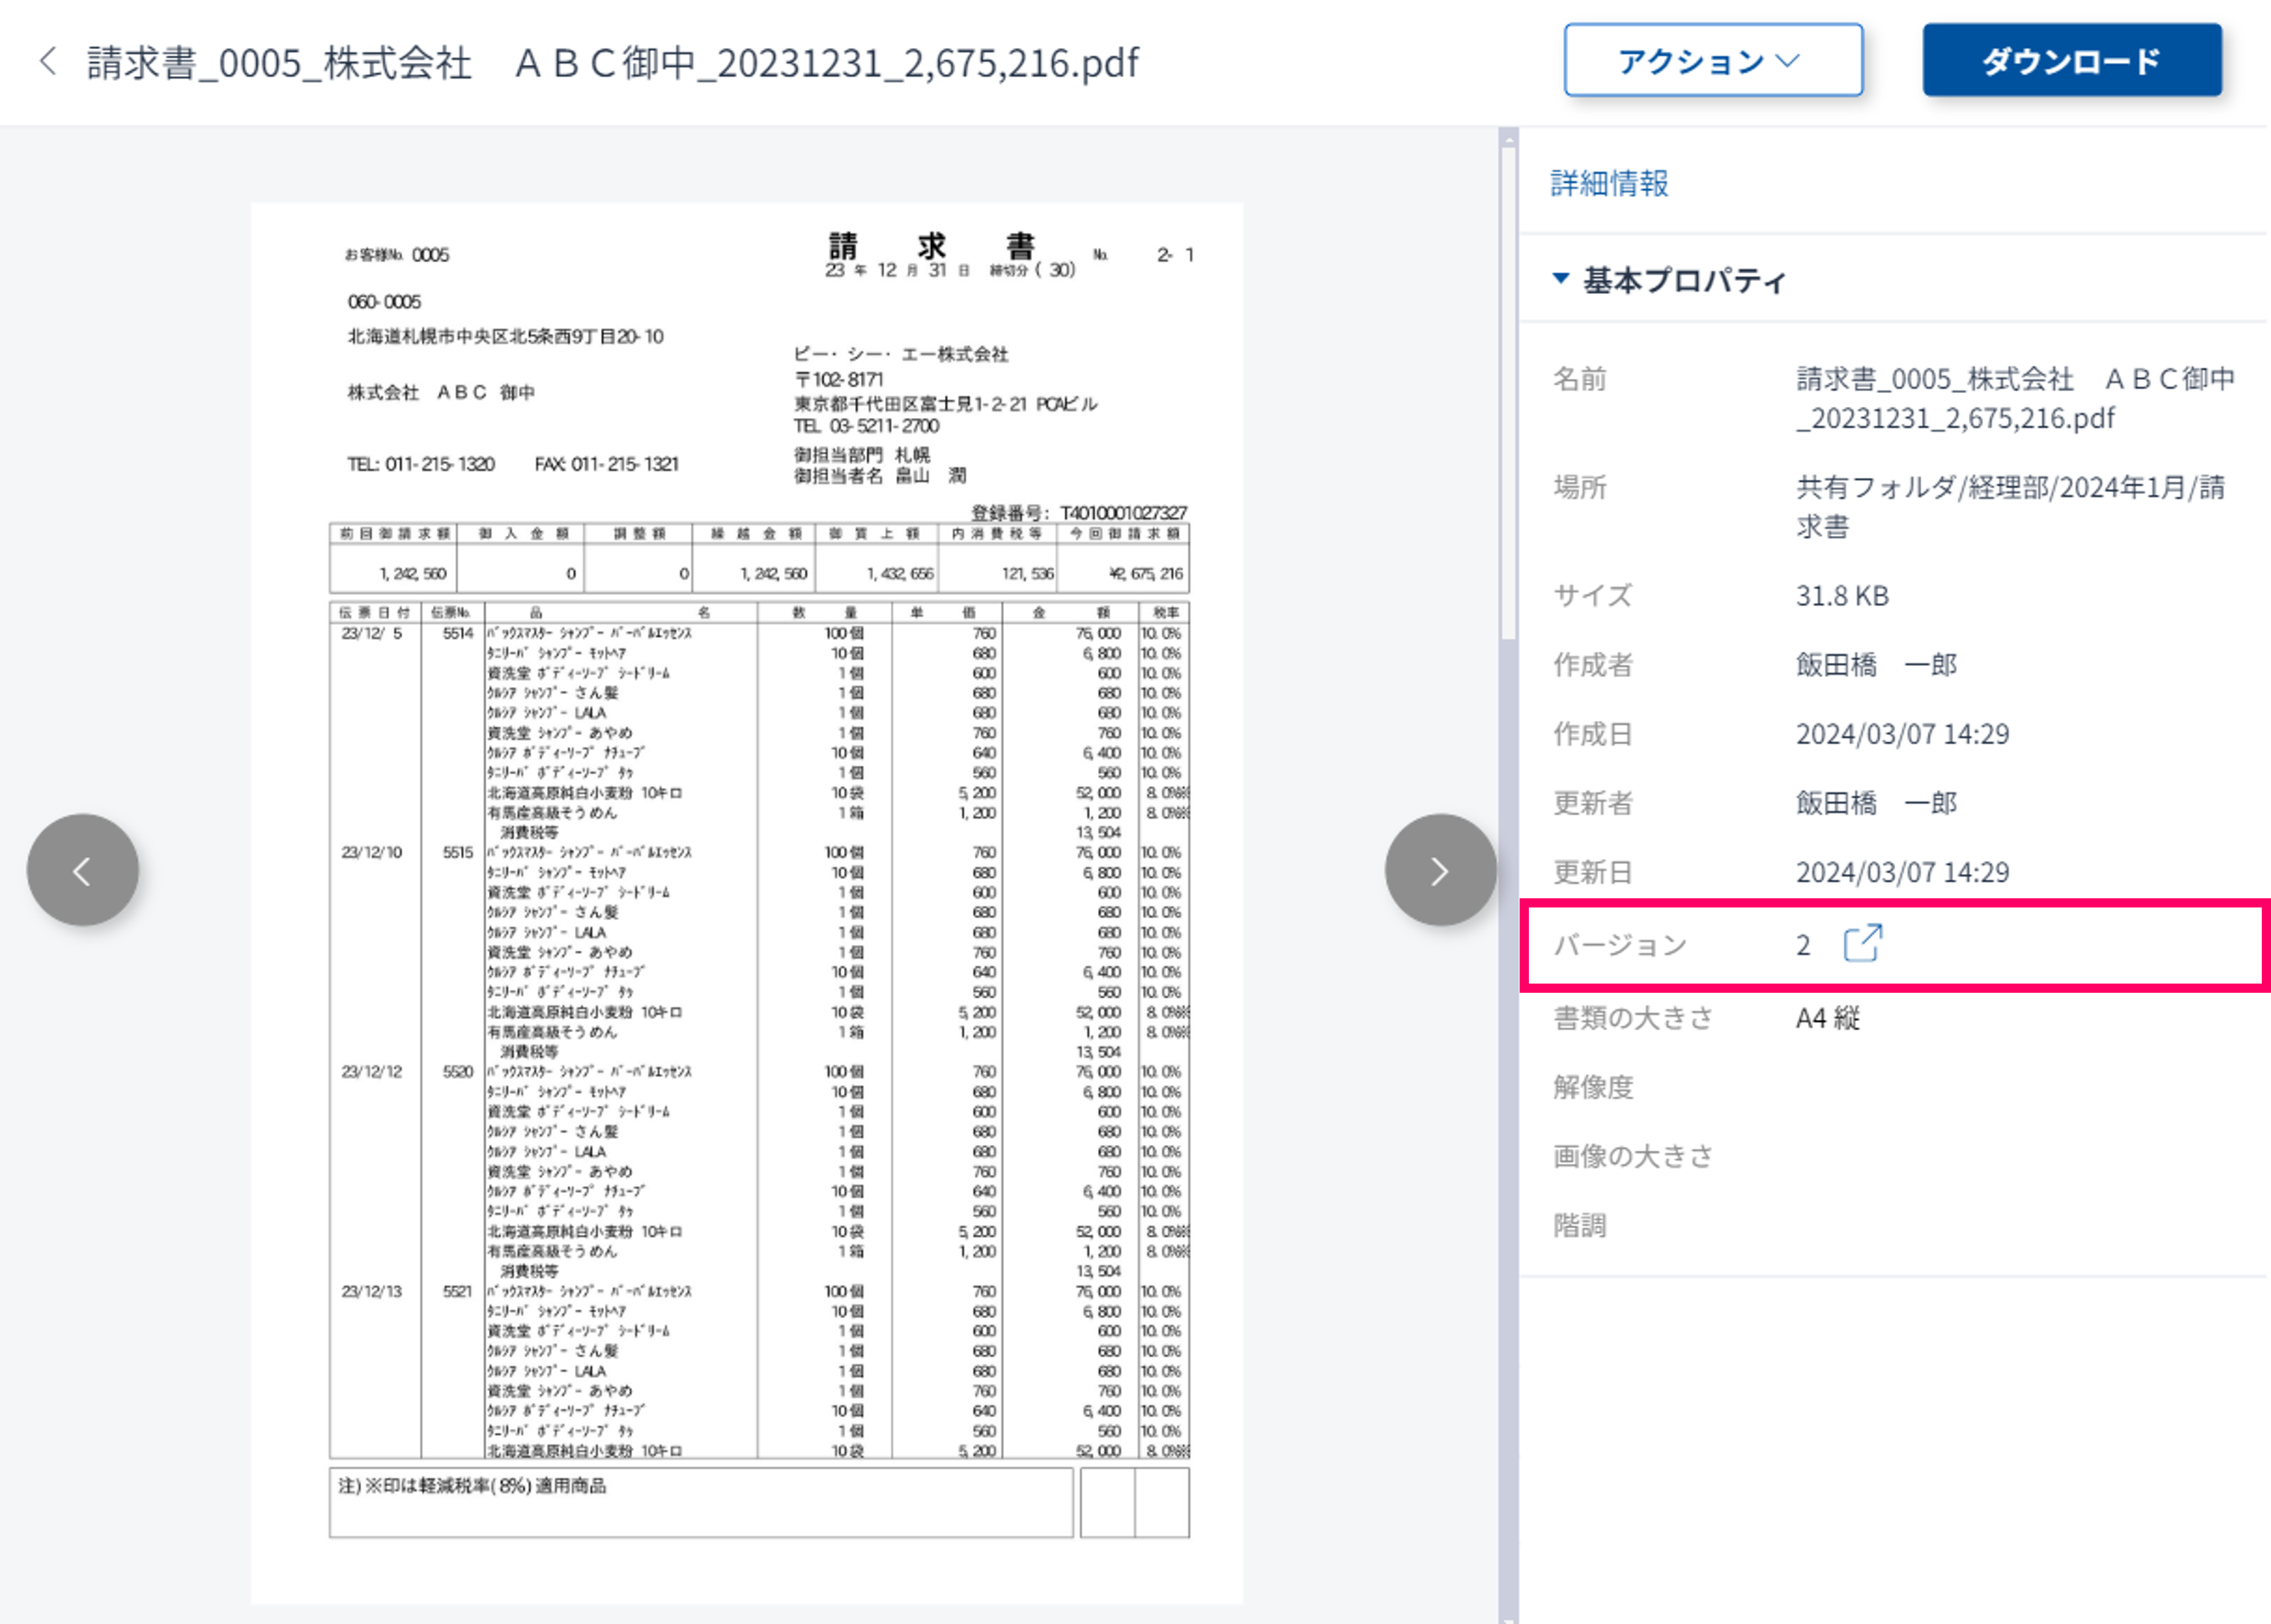Screen dimensions: 2271x1624
Task: Collapse the 基本プロパティ section triangle
Action: click(1560, 278)
